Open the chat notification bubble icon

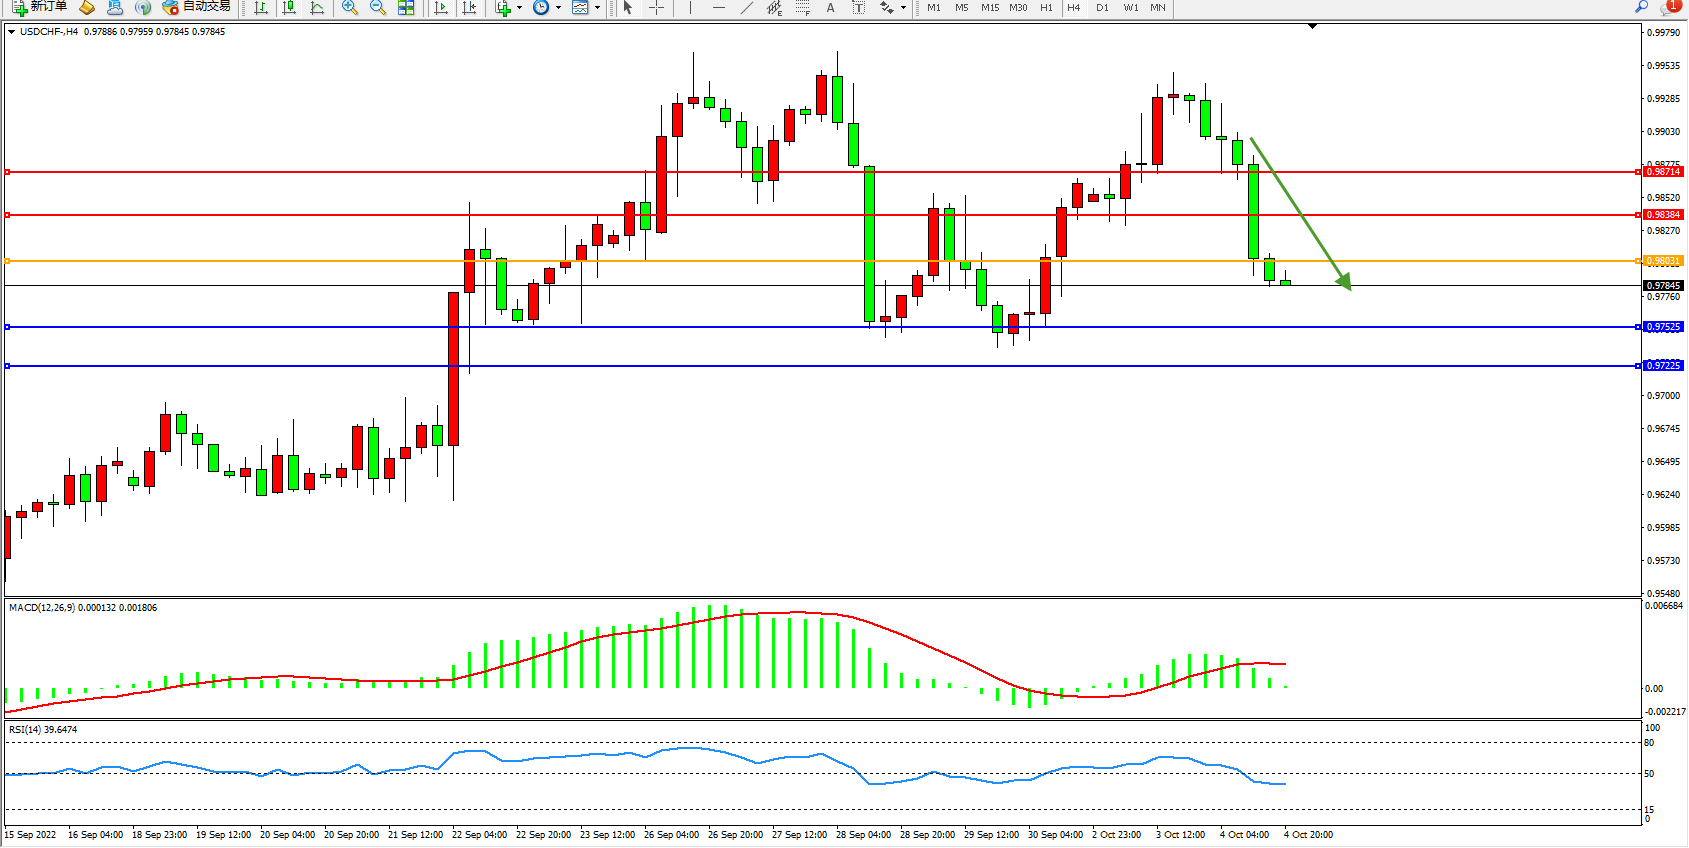click(1669, 7)
